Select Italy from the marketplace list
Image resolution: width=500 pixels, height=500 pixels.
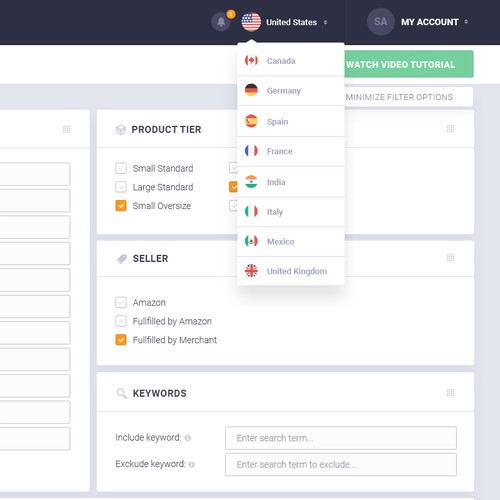coord(291,212)
